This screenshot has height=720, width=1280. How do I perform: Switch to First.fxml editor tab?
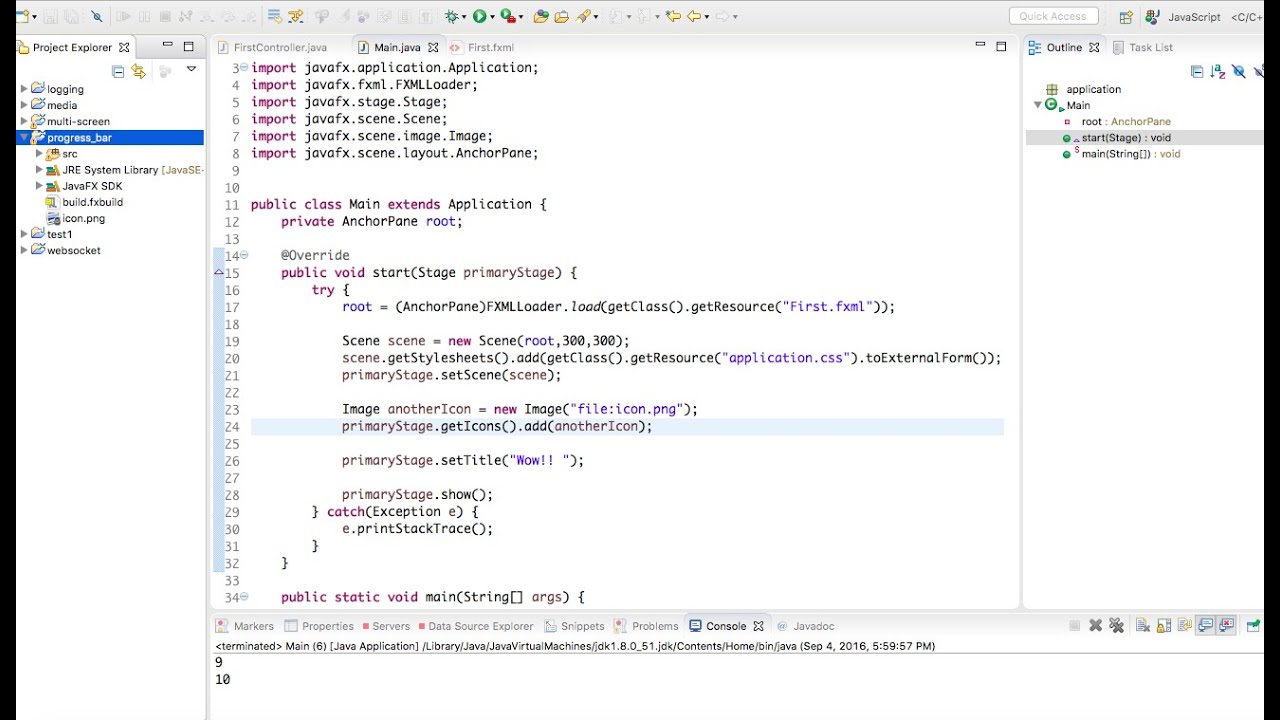pos(482,47)
